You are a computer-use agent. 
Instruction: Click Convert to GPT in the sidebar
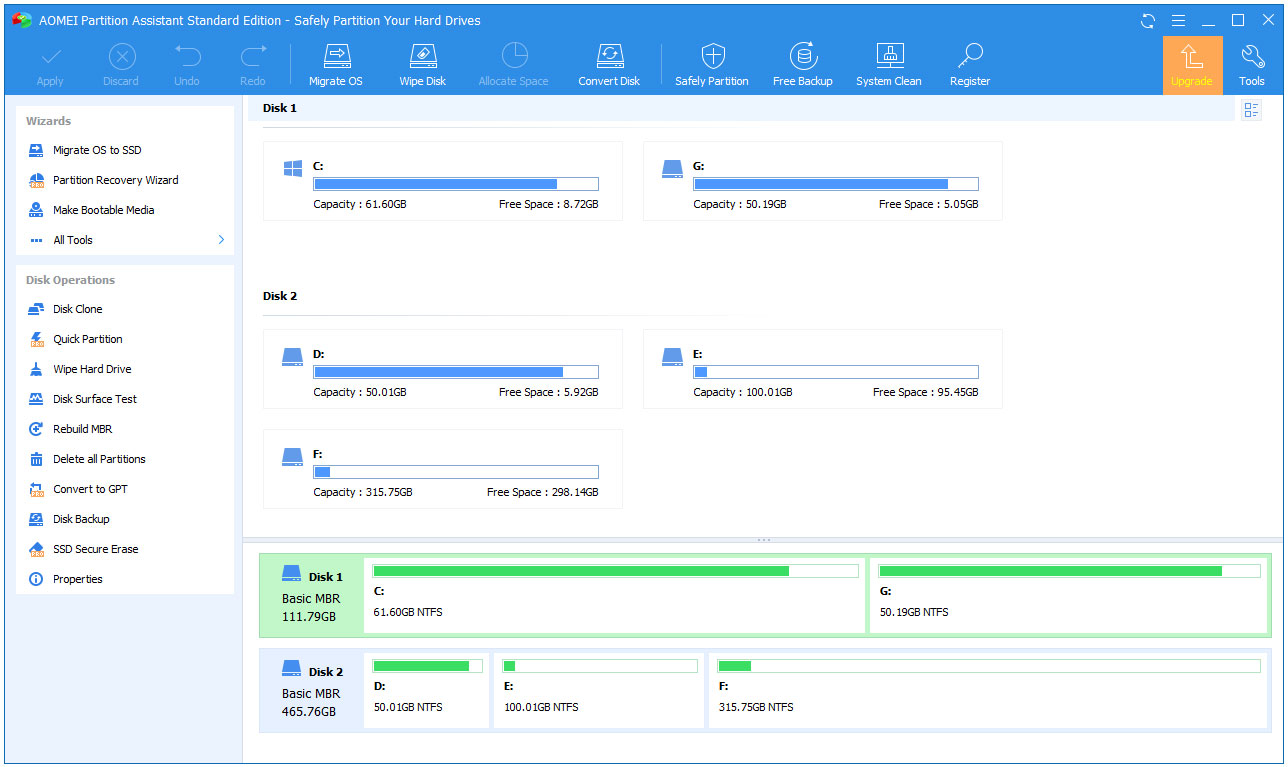tap(90, 489)
